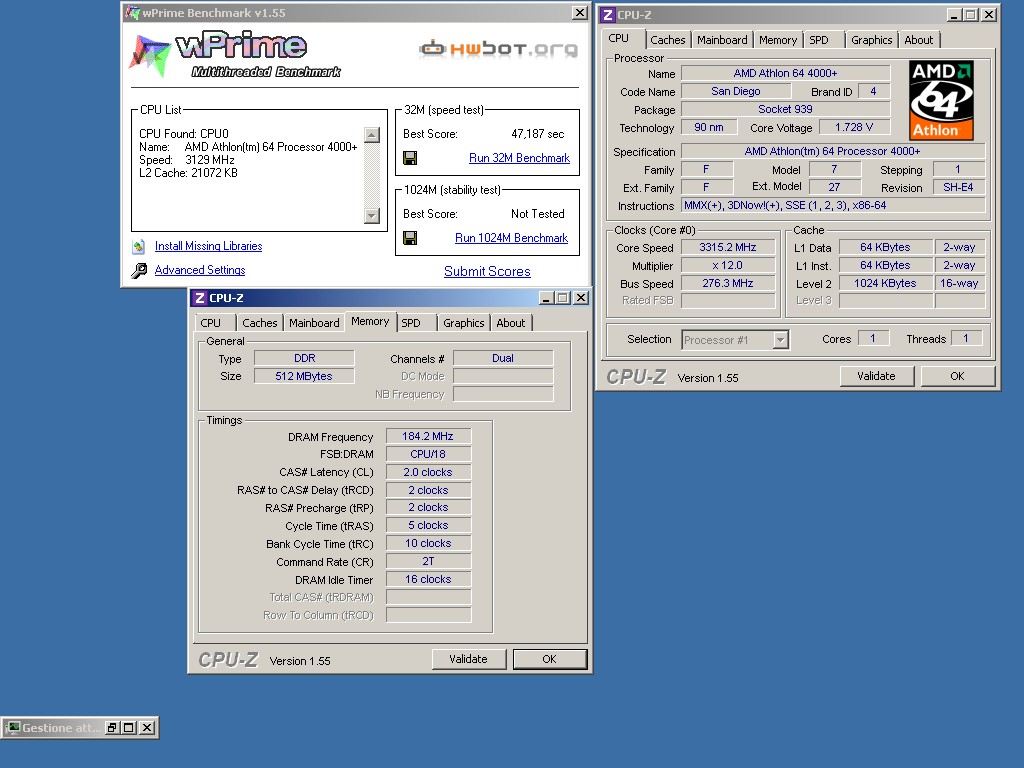Image resolution: width=1024 pixels, height=768 pixels.
Task: Click the hwbot.org logo in wPrime
Action: point(498,49)
